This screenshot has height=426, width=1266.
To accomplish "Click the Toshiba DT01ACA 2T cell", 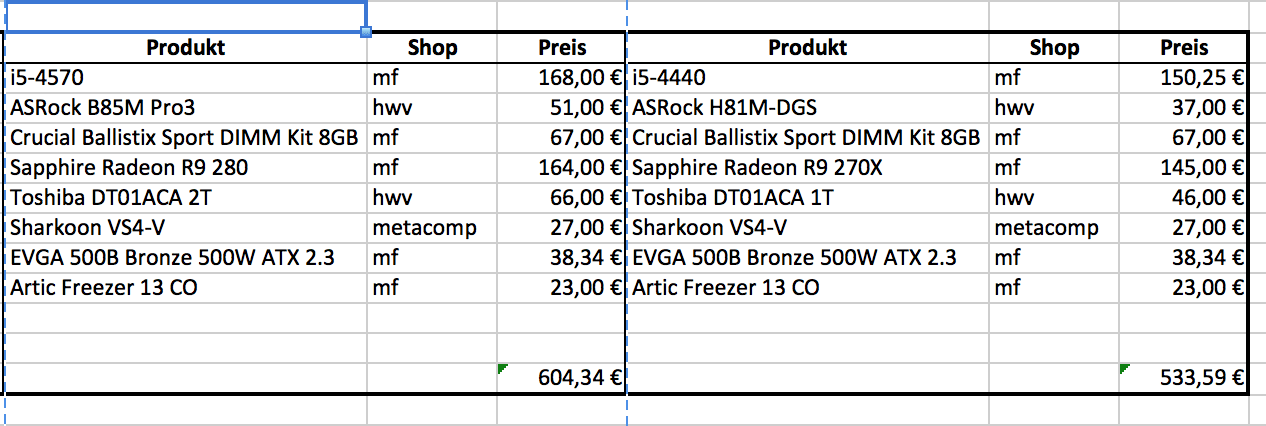I will (186, 197).
